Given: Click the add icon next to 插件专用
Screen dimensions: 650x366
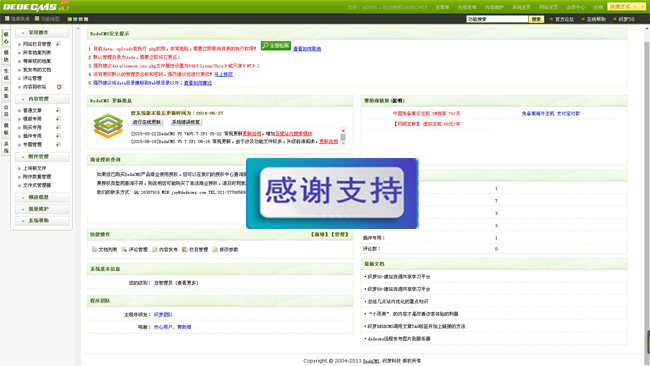Looking at the screenshot, I should click(x=58, y=136).
